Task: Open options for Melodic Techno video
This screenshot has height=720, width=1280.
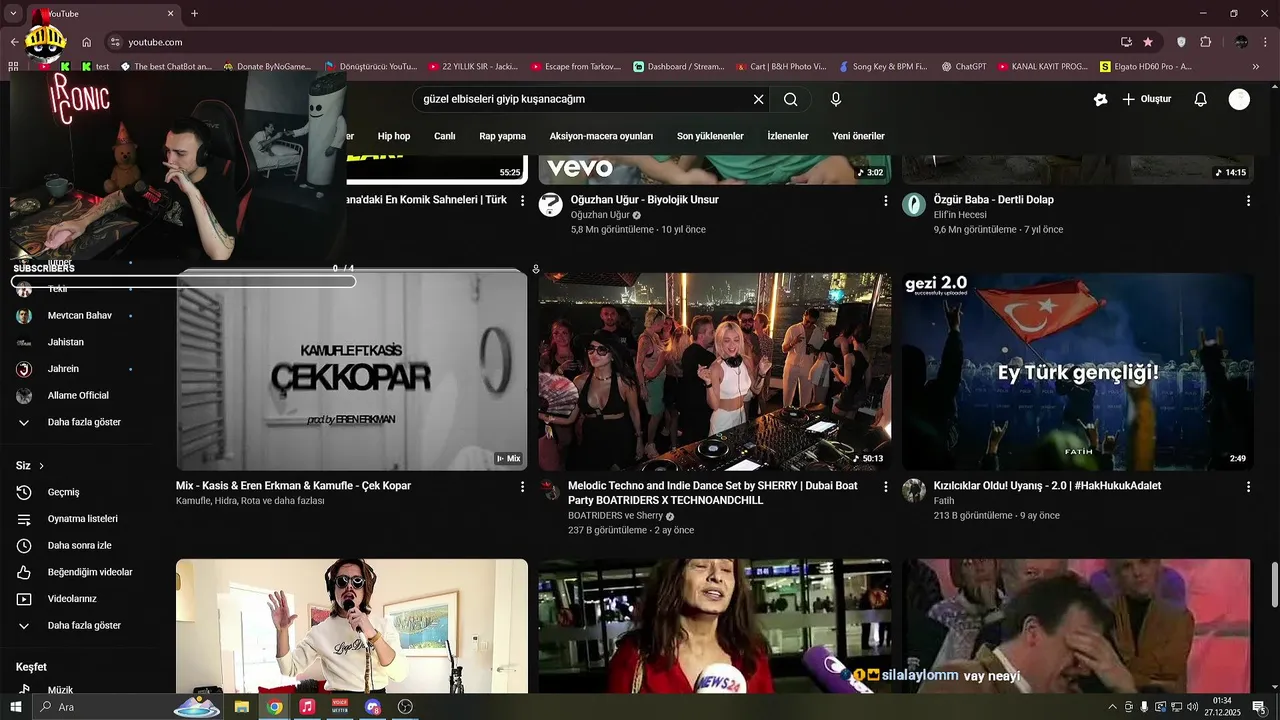Action: [x=885, y=487]
